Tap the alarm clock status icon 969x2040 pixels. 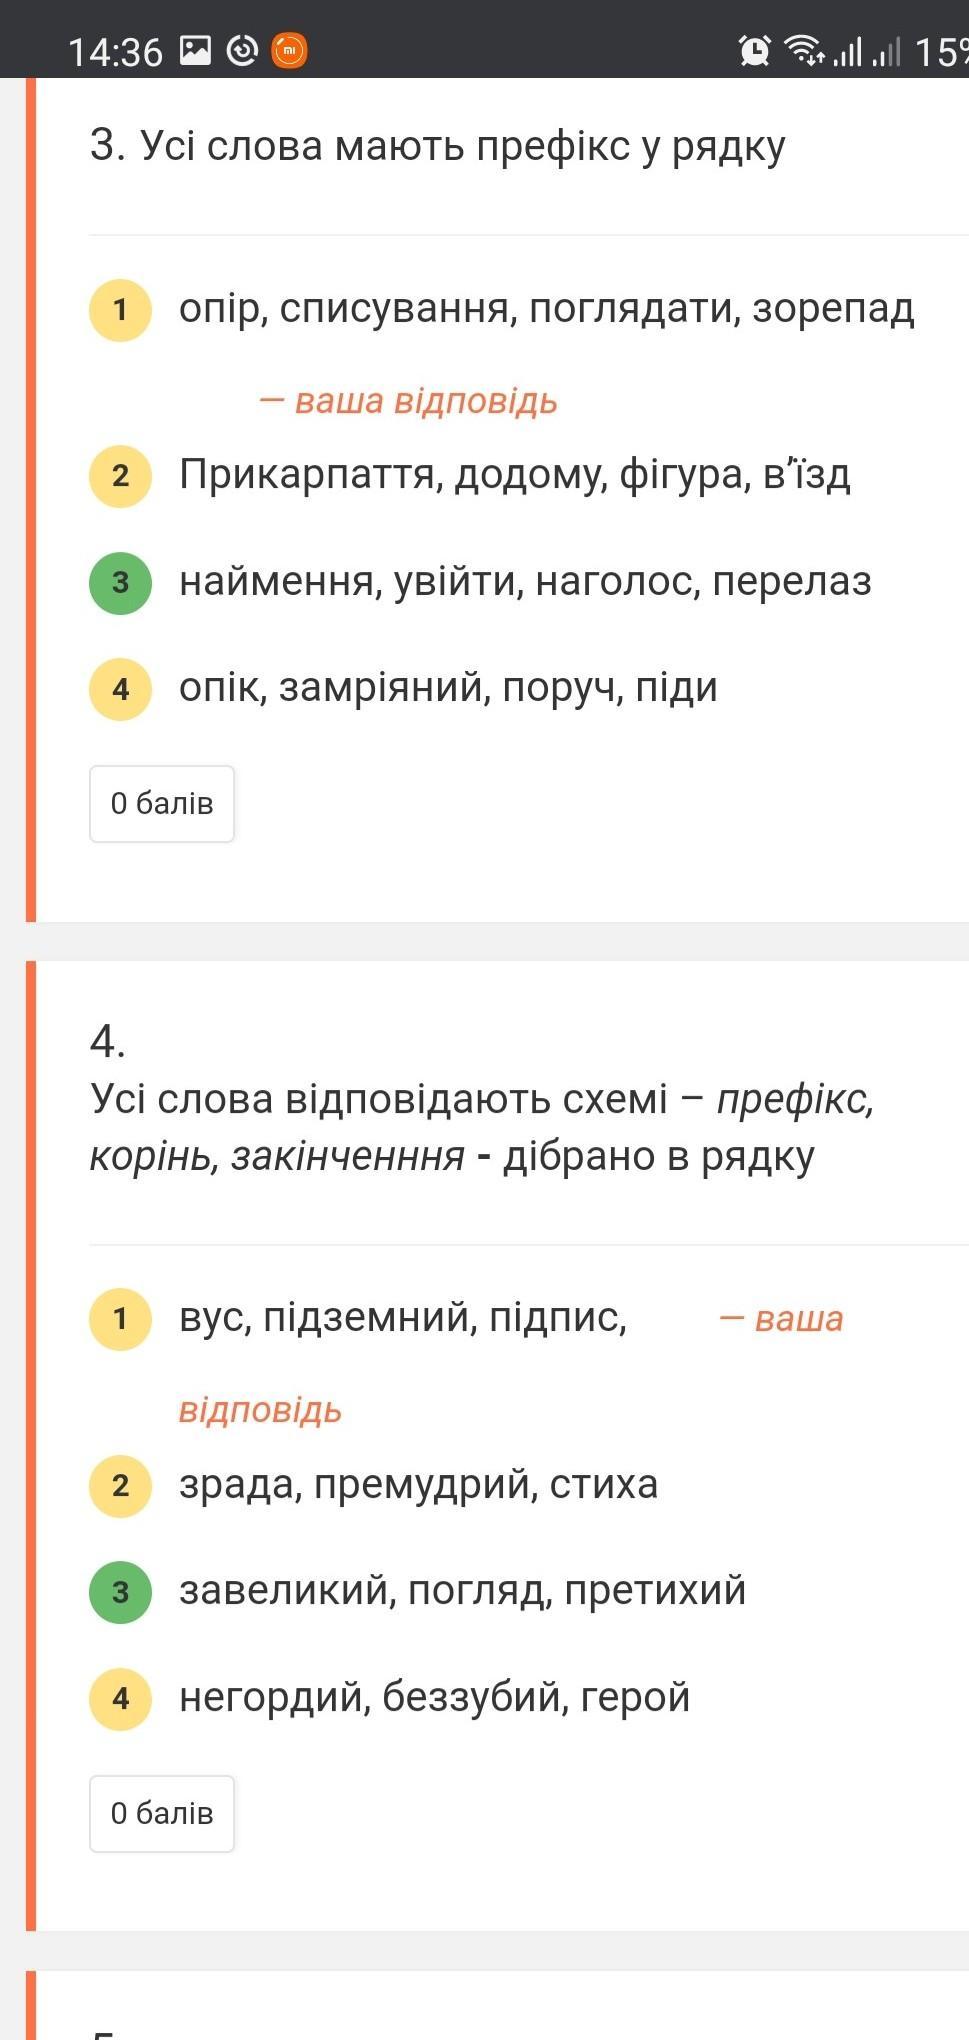coord(754,50)
